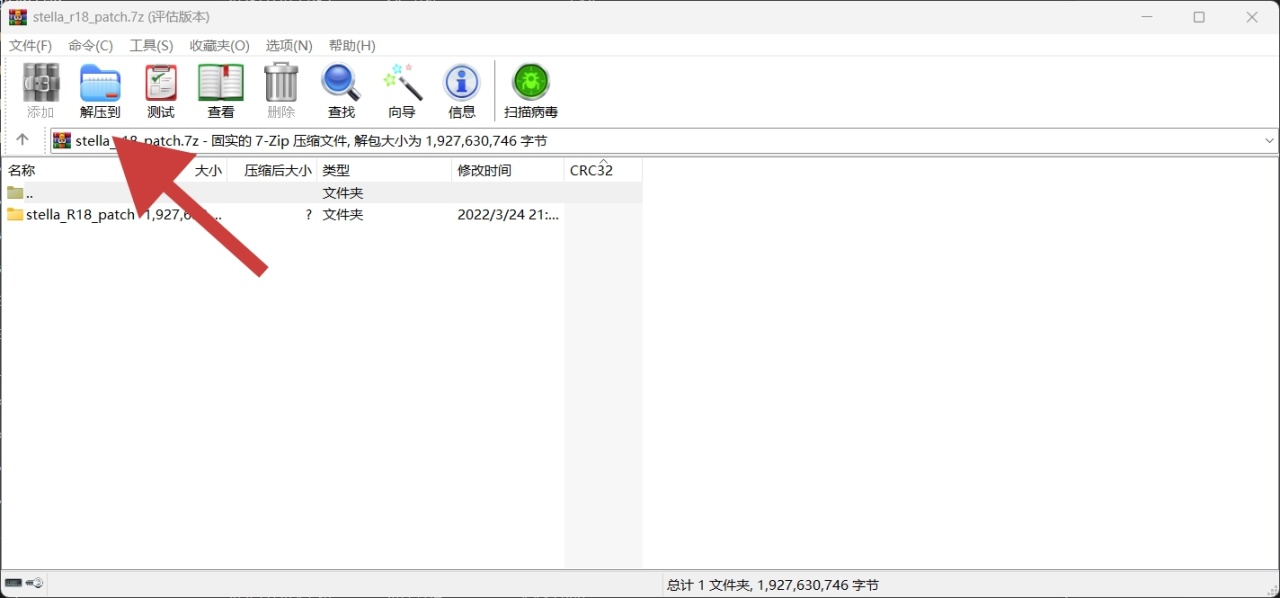Screen dimensions: 1280x598
Task: Run the Scan virus (扫描病毒) icon
Action: [x=531, y=91]
